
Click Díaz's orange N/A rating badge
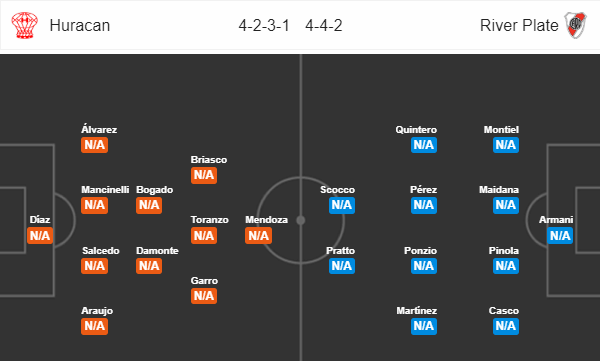tap(40, 235)
